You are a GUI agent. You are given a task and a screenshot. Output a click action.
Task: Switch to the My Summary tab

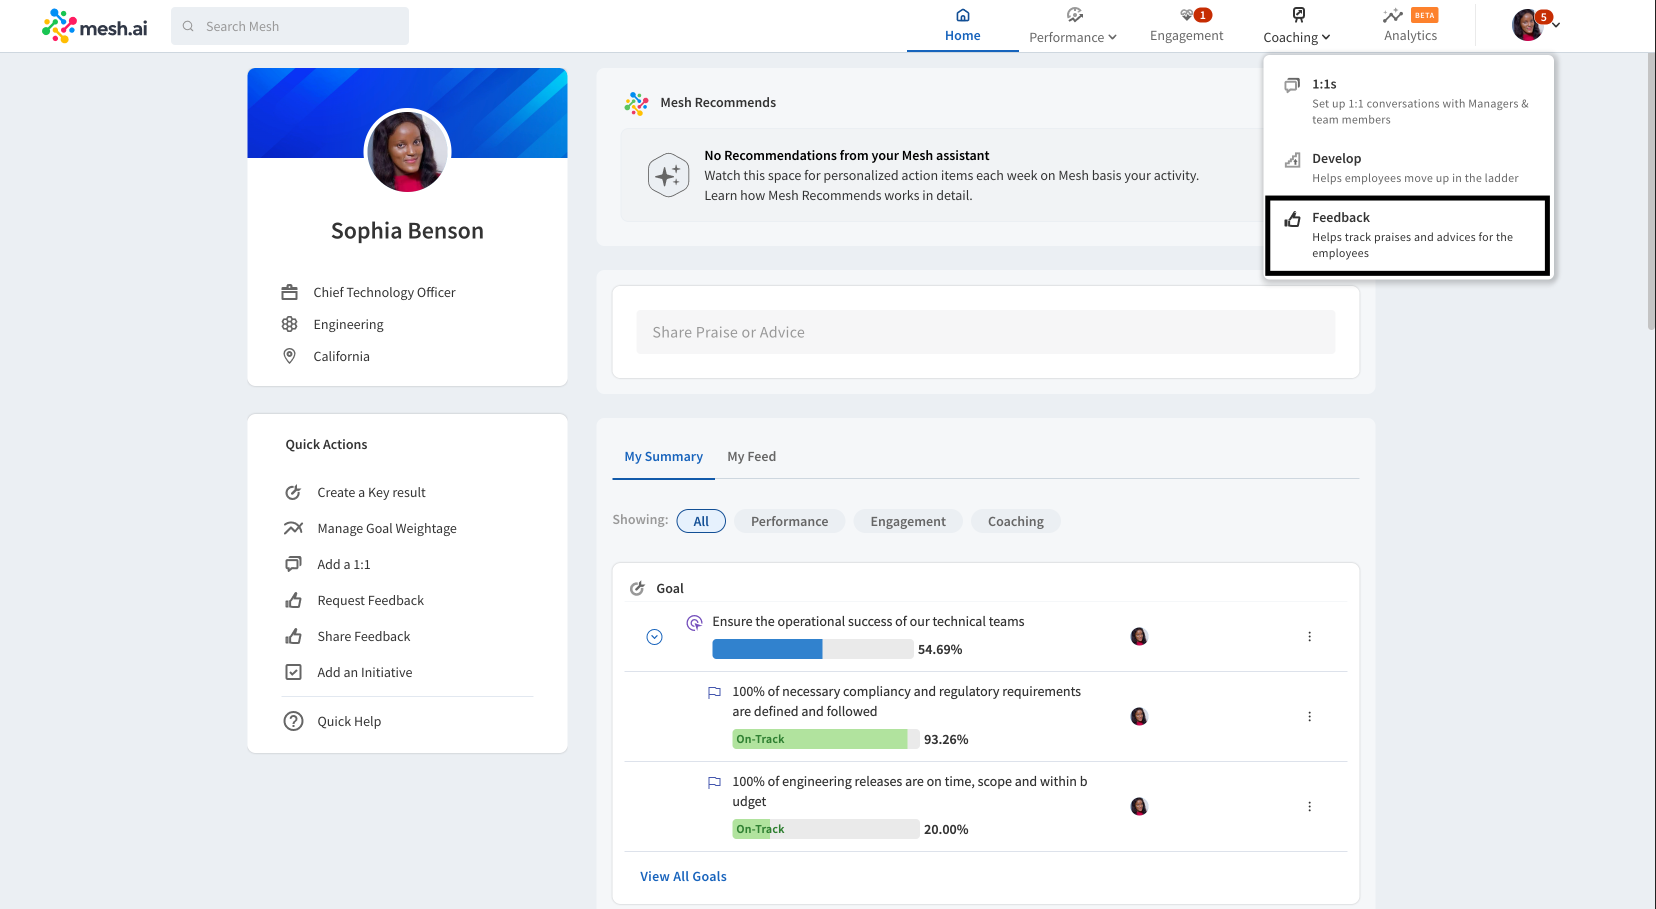(664, 456)
